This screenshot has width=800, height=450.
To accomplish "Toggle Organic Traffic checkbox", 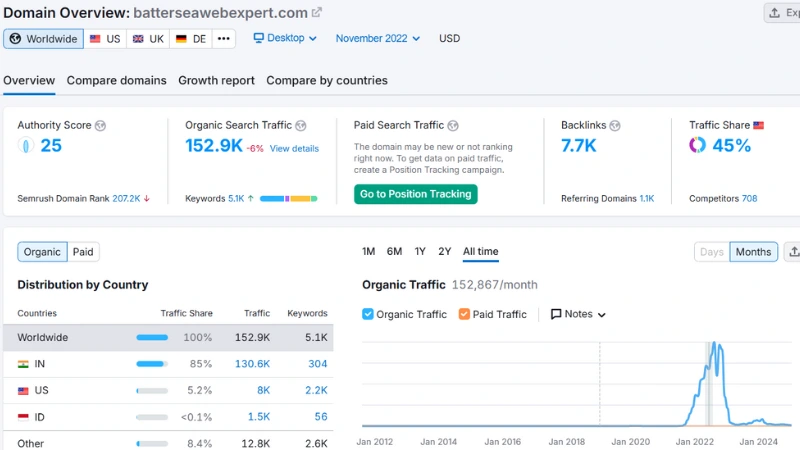I will coord(367,314).
